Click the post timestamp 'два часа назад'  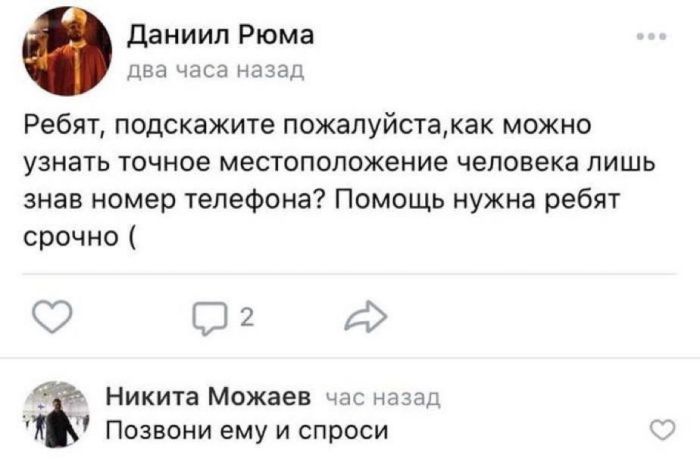click(208, 71)
